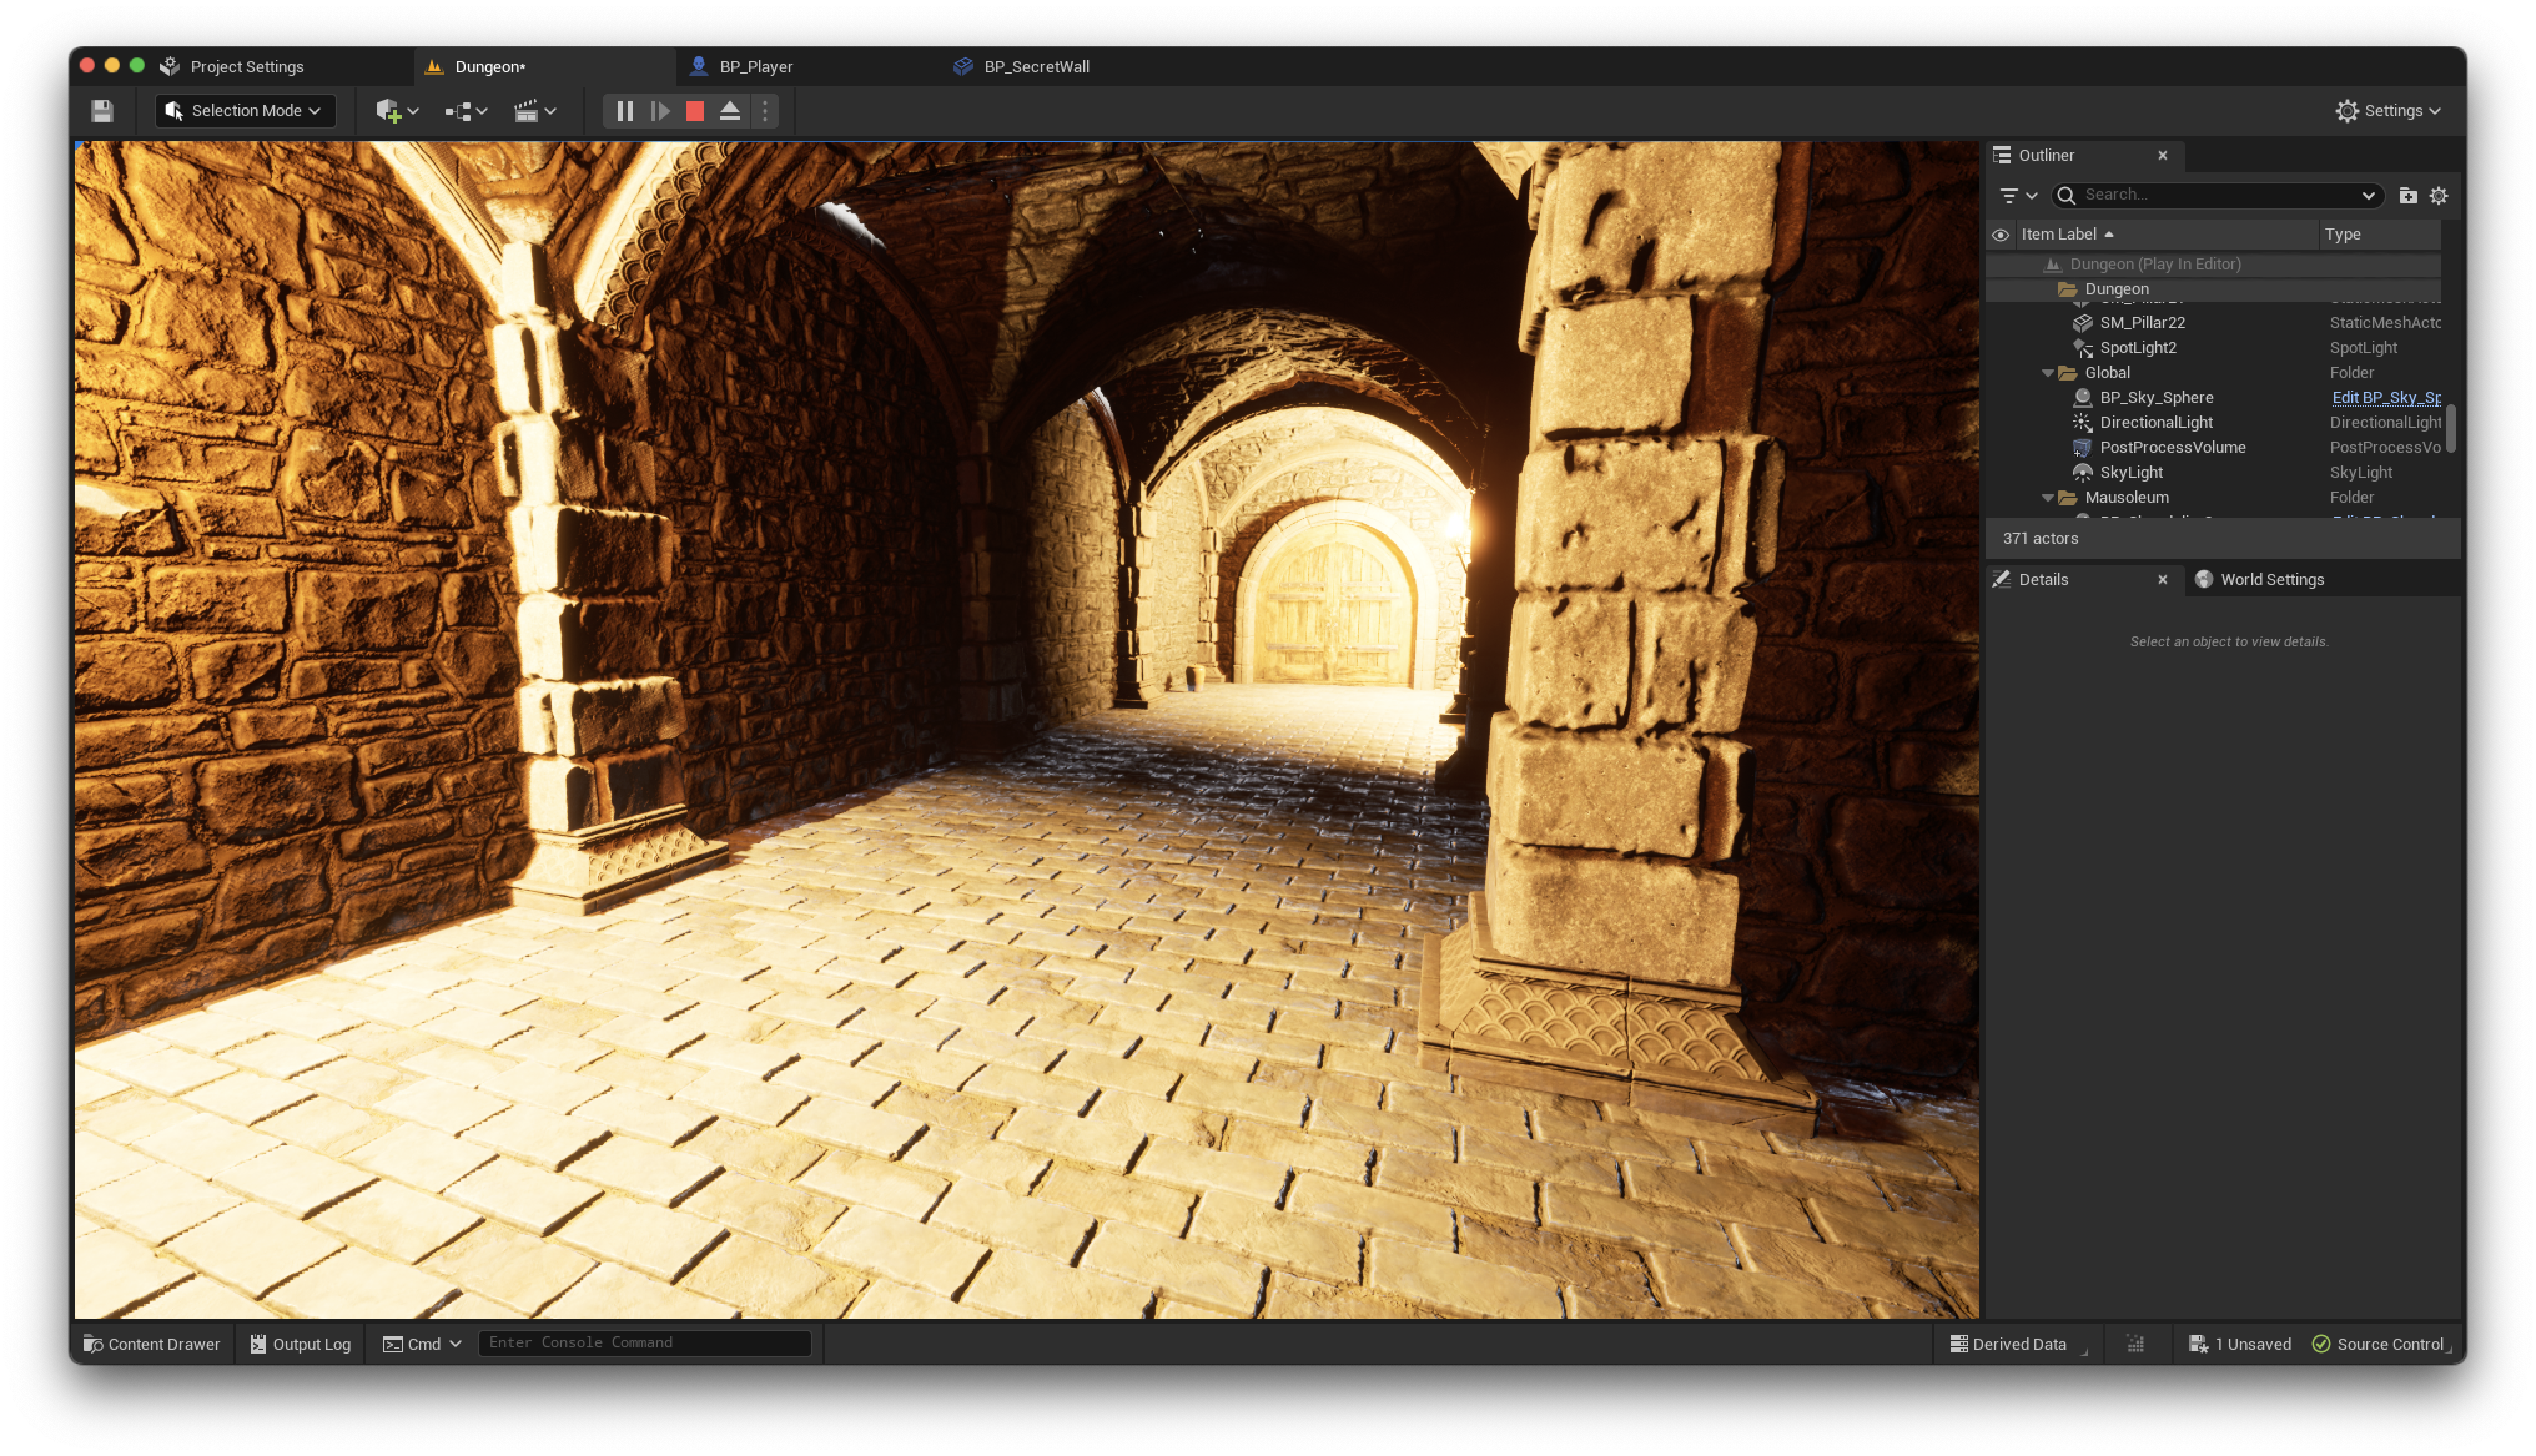The width and height of the screenshot is (2536, 1456).
Task: Pause the play-in-editor simulation
Action: click(625, 111)
